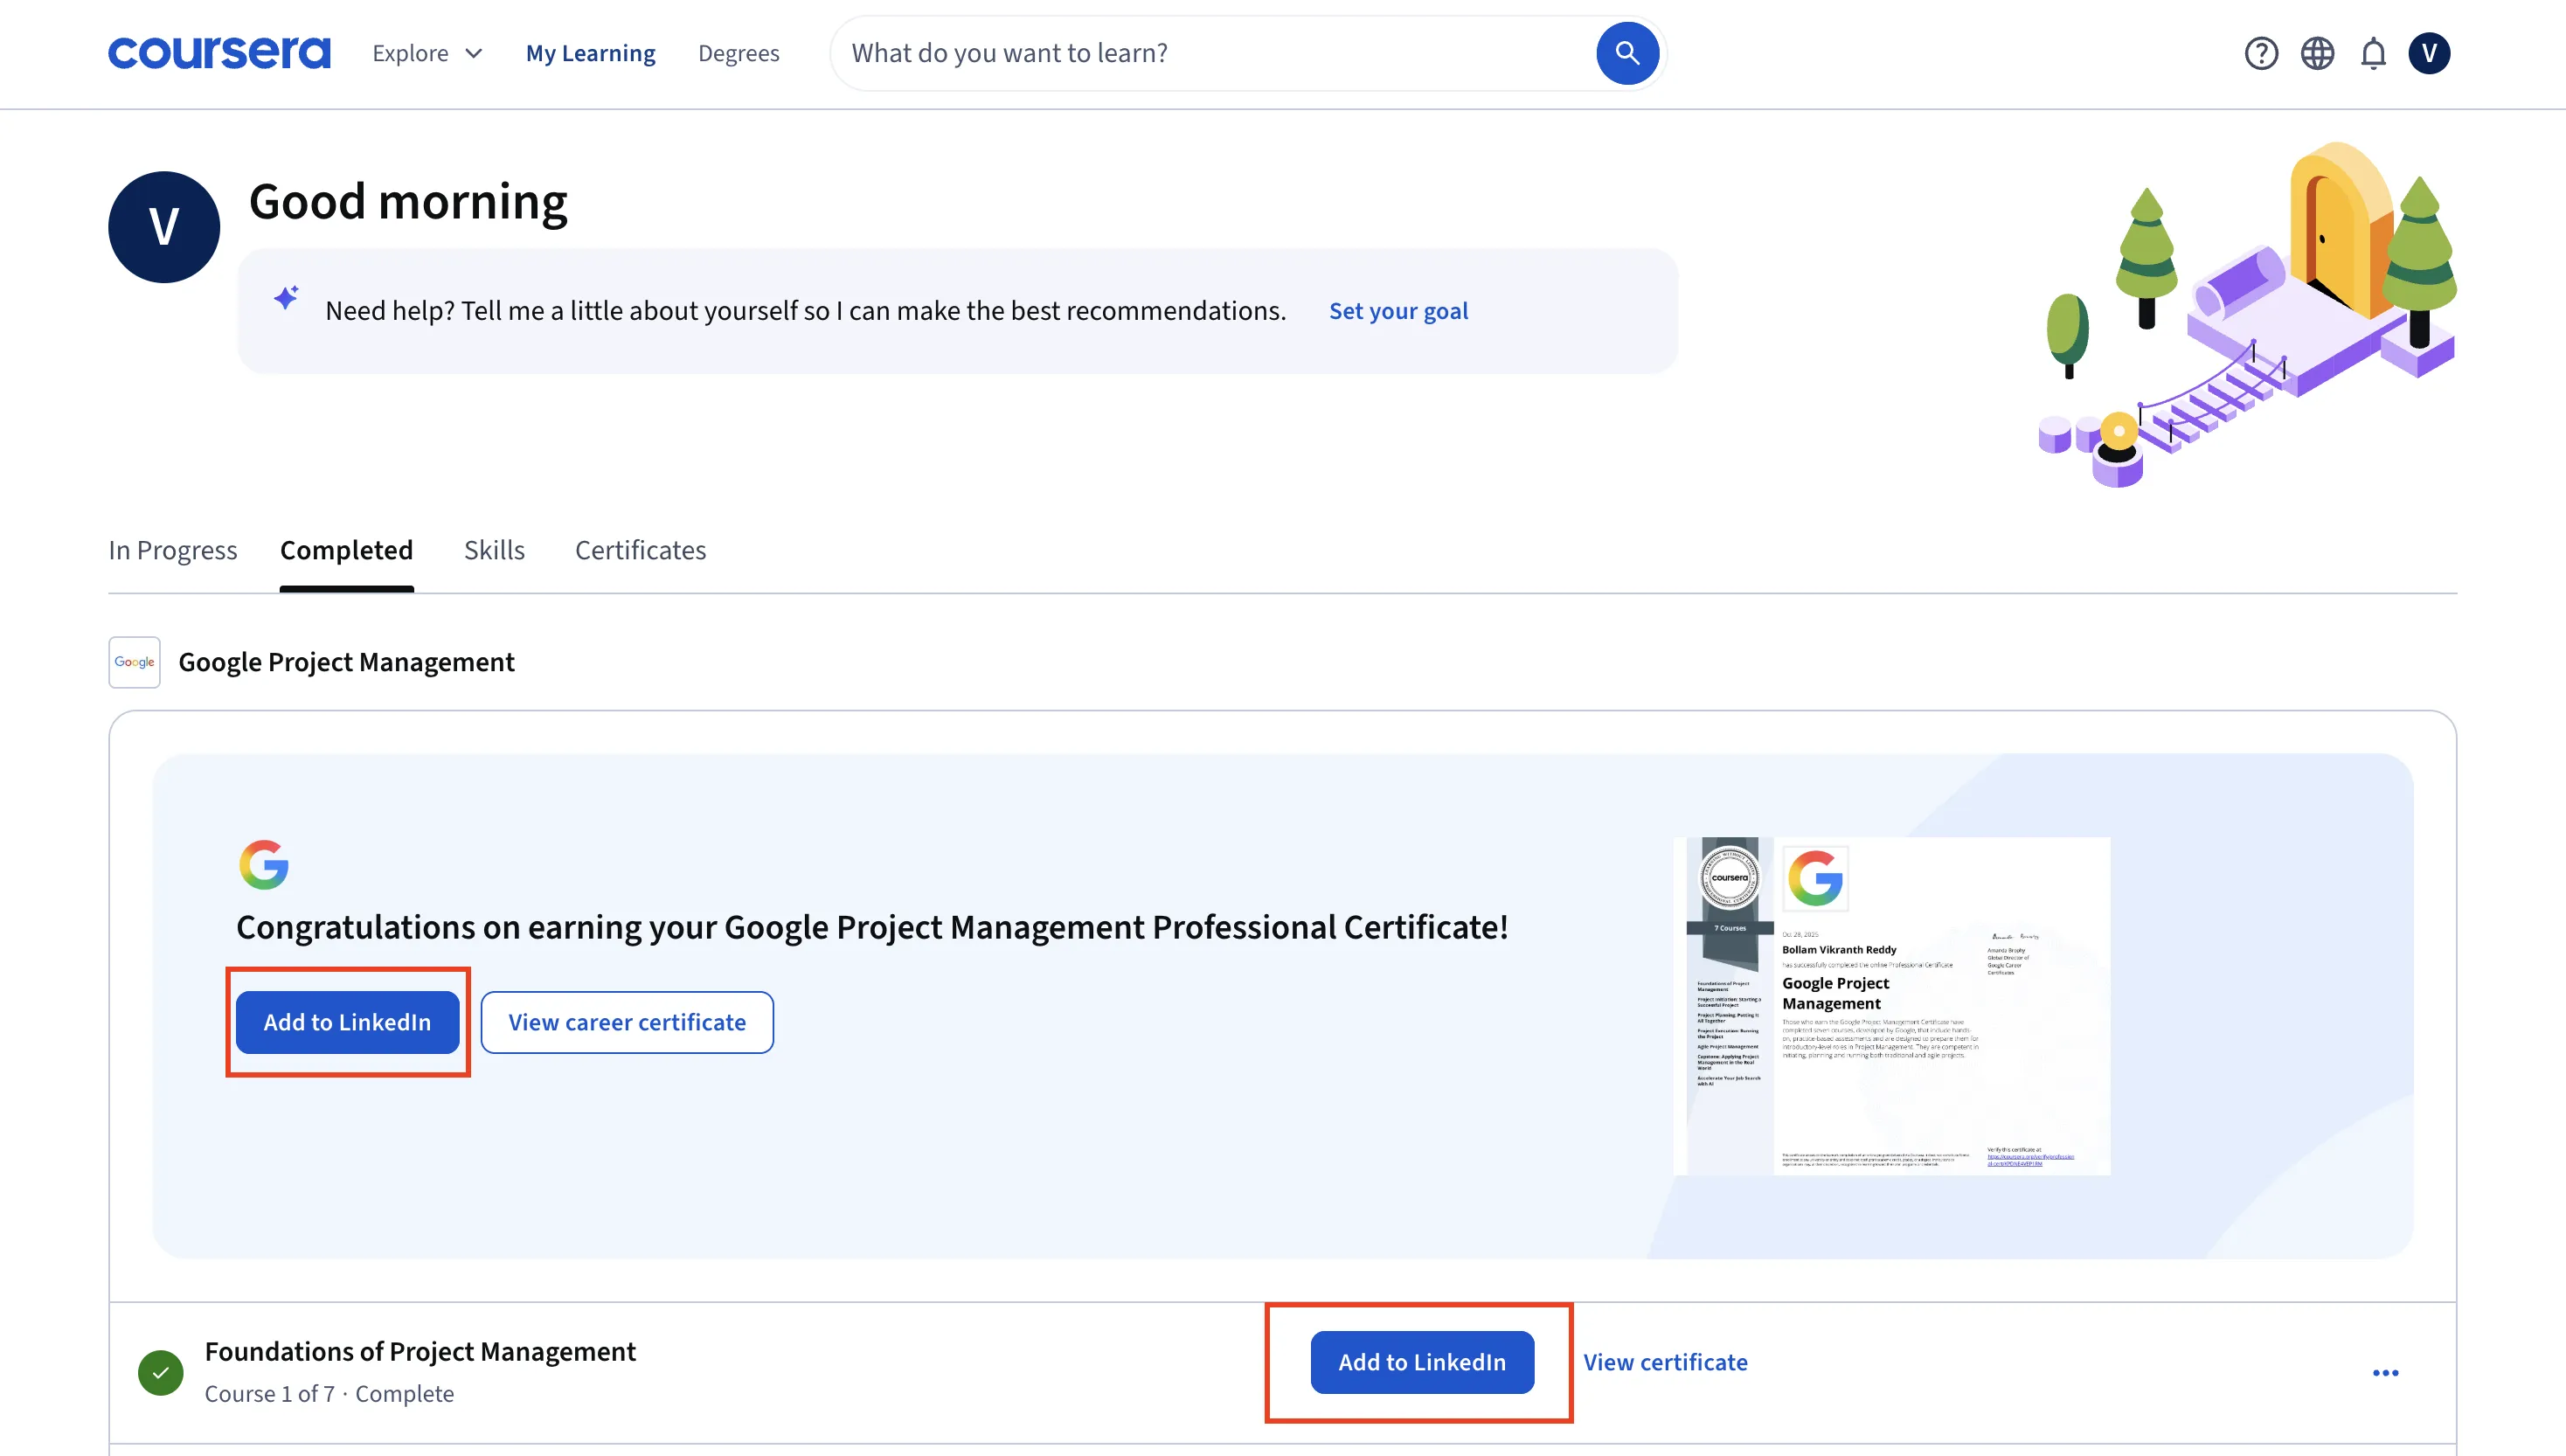
Task: Open the three-dot menu for Foundations course
Action: coord(2385,1373)
